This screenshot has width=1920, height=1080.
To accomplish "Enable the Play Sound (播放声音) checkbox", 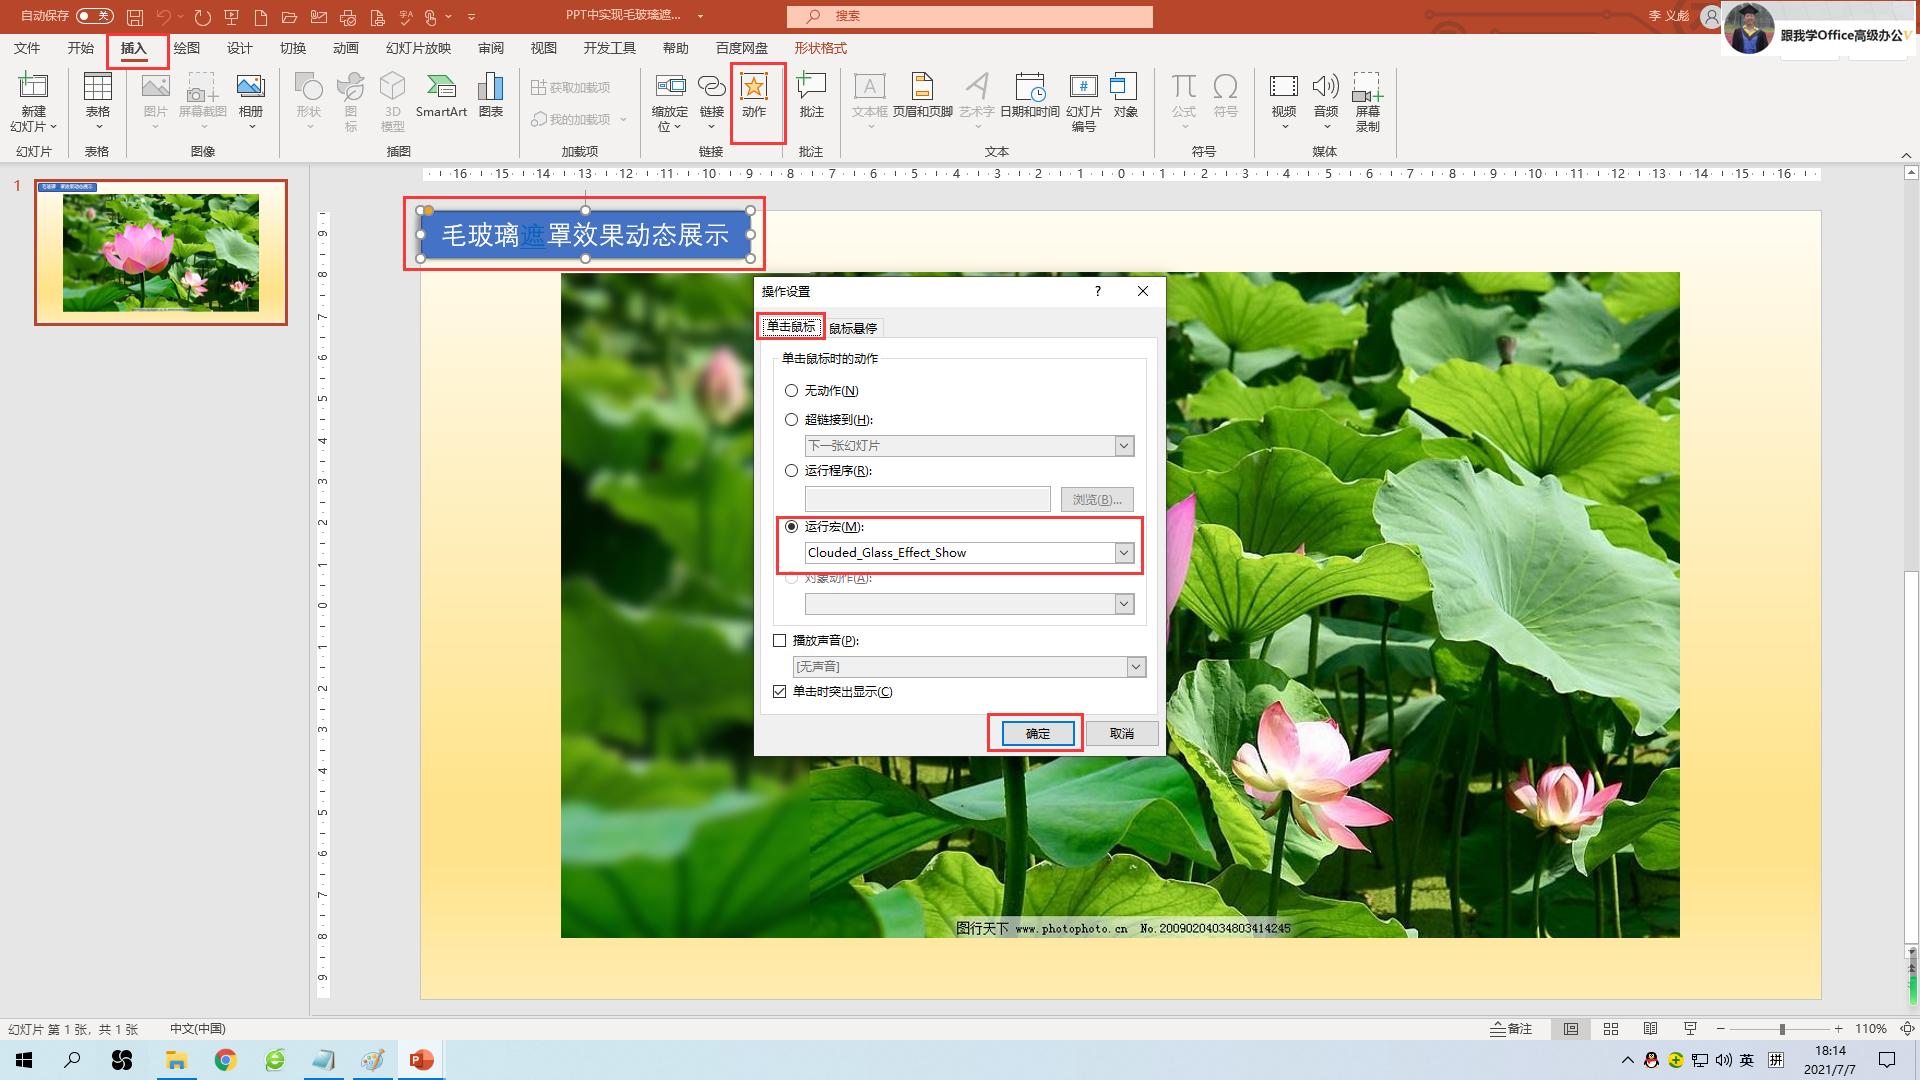I will click(x=780, y=641).
